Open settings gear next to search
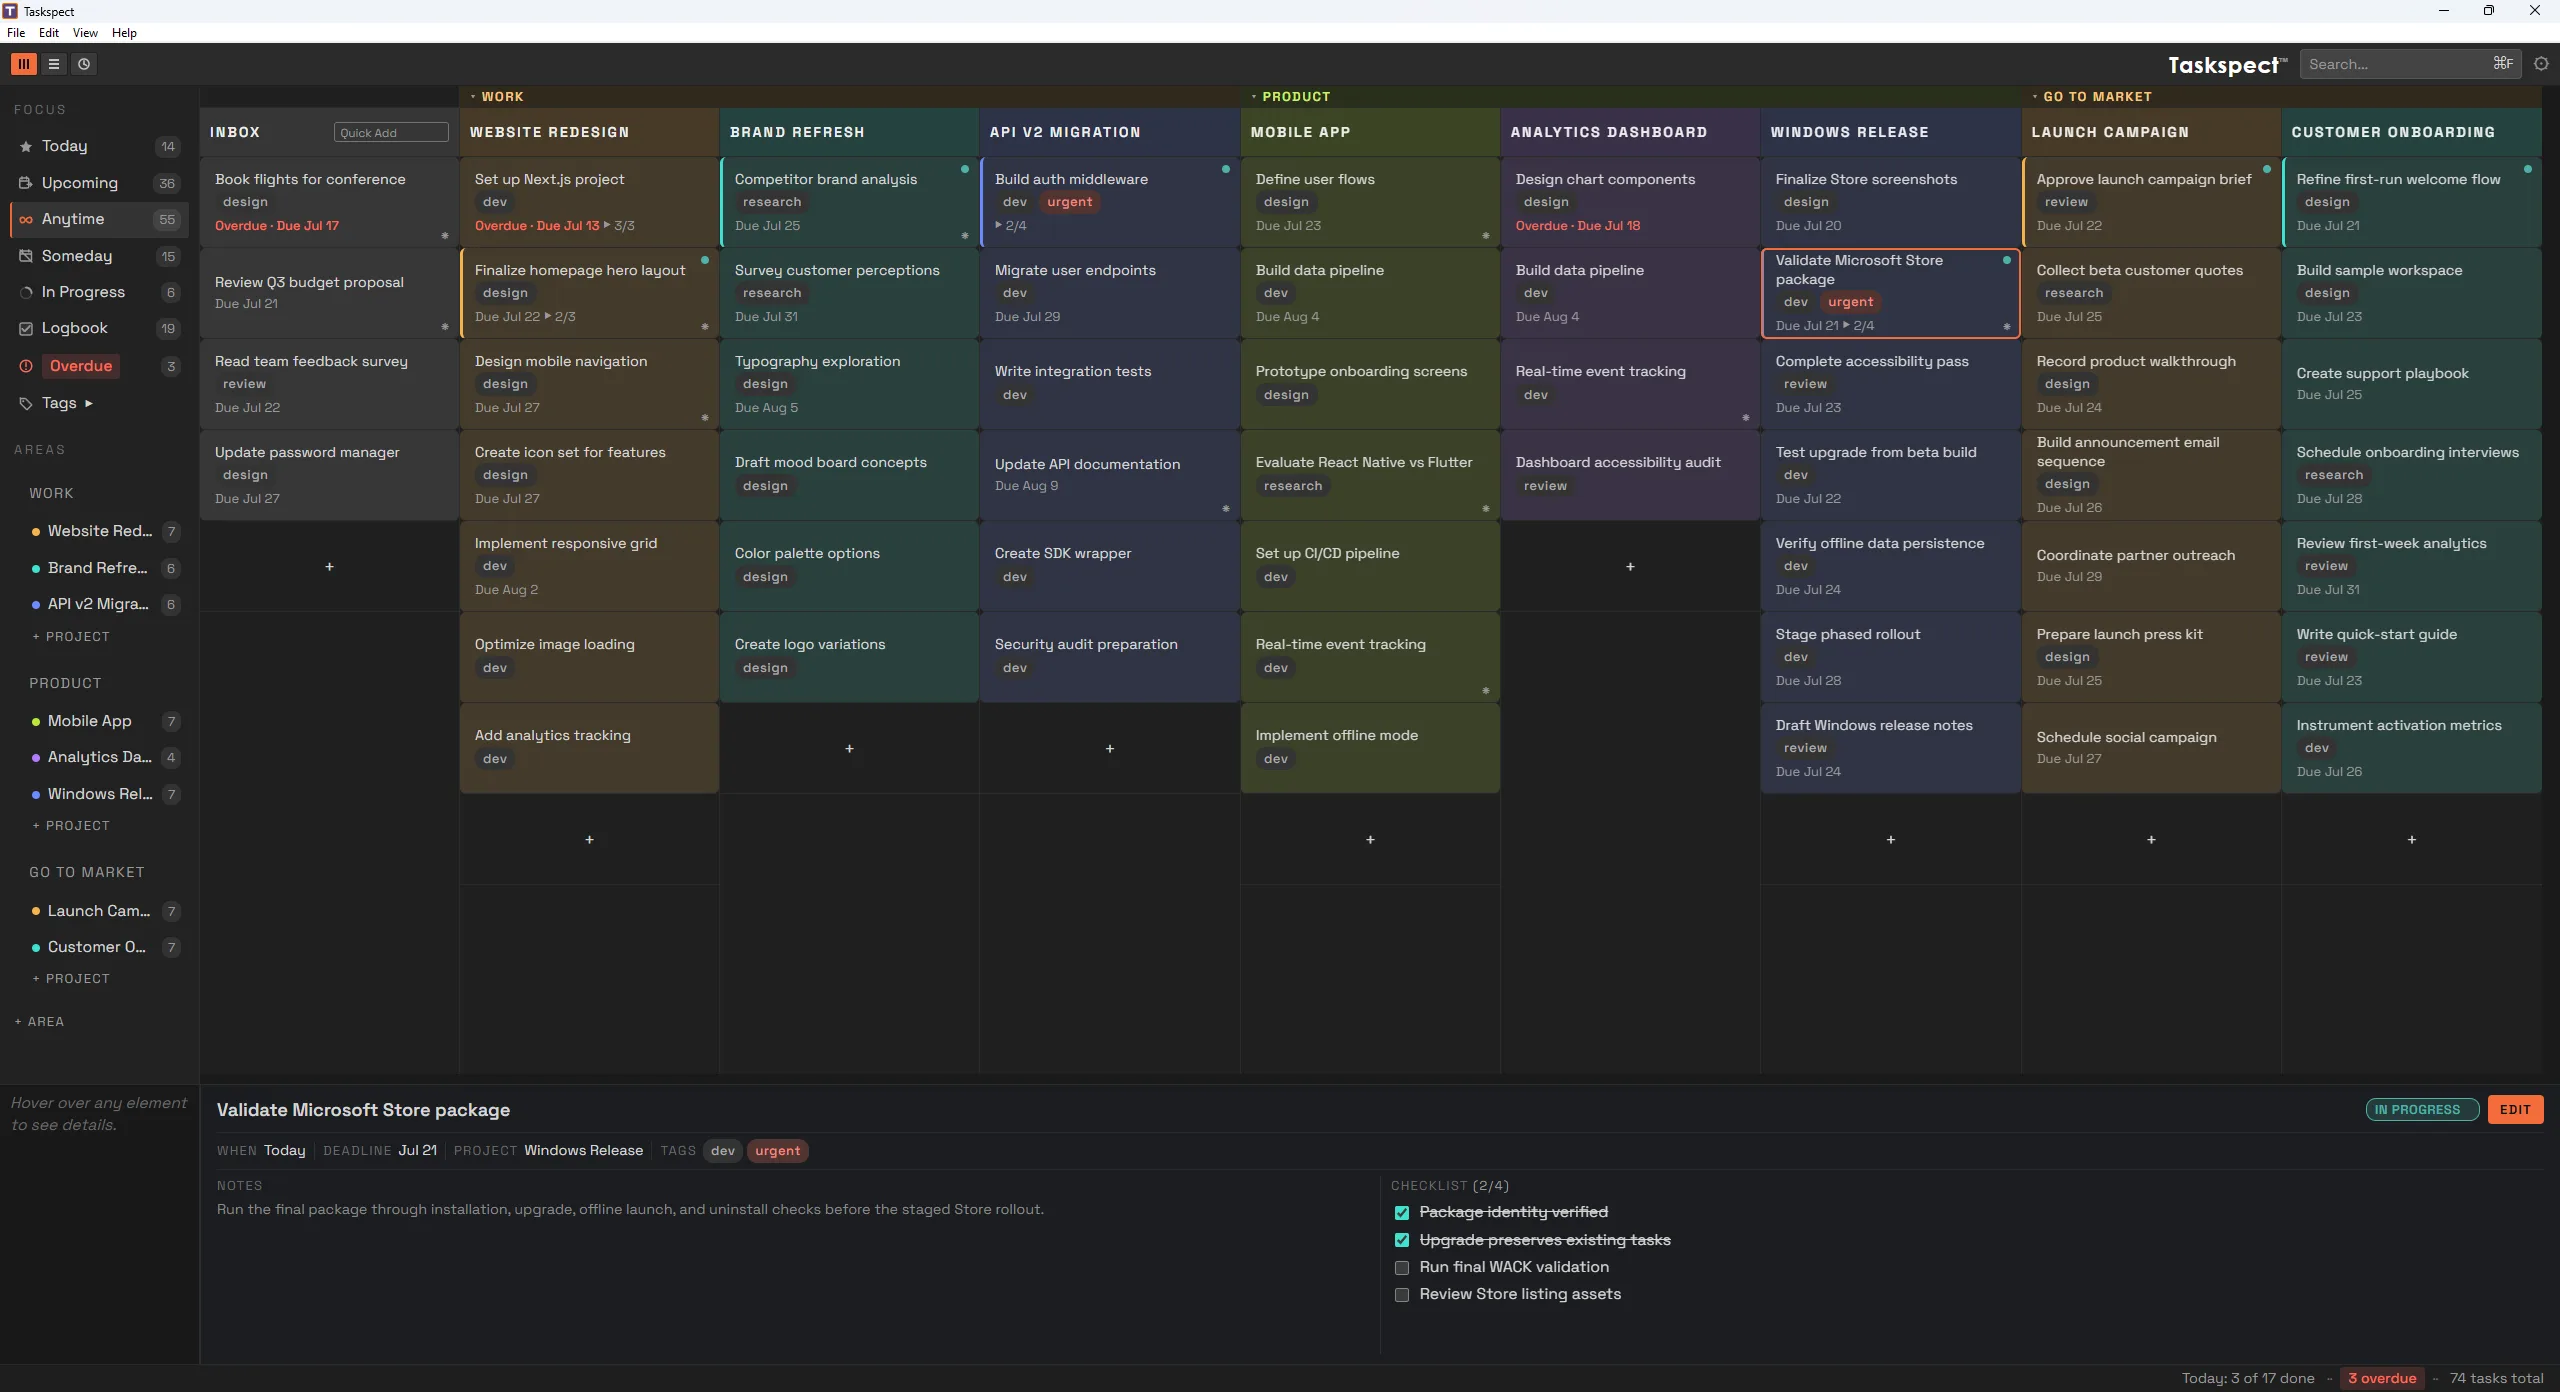 pyautogui.click(x=2541, y=64)
